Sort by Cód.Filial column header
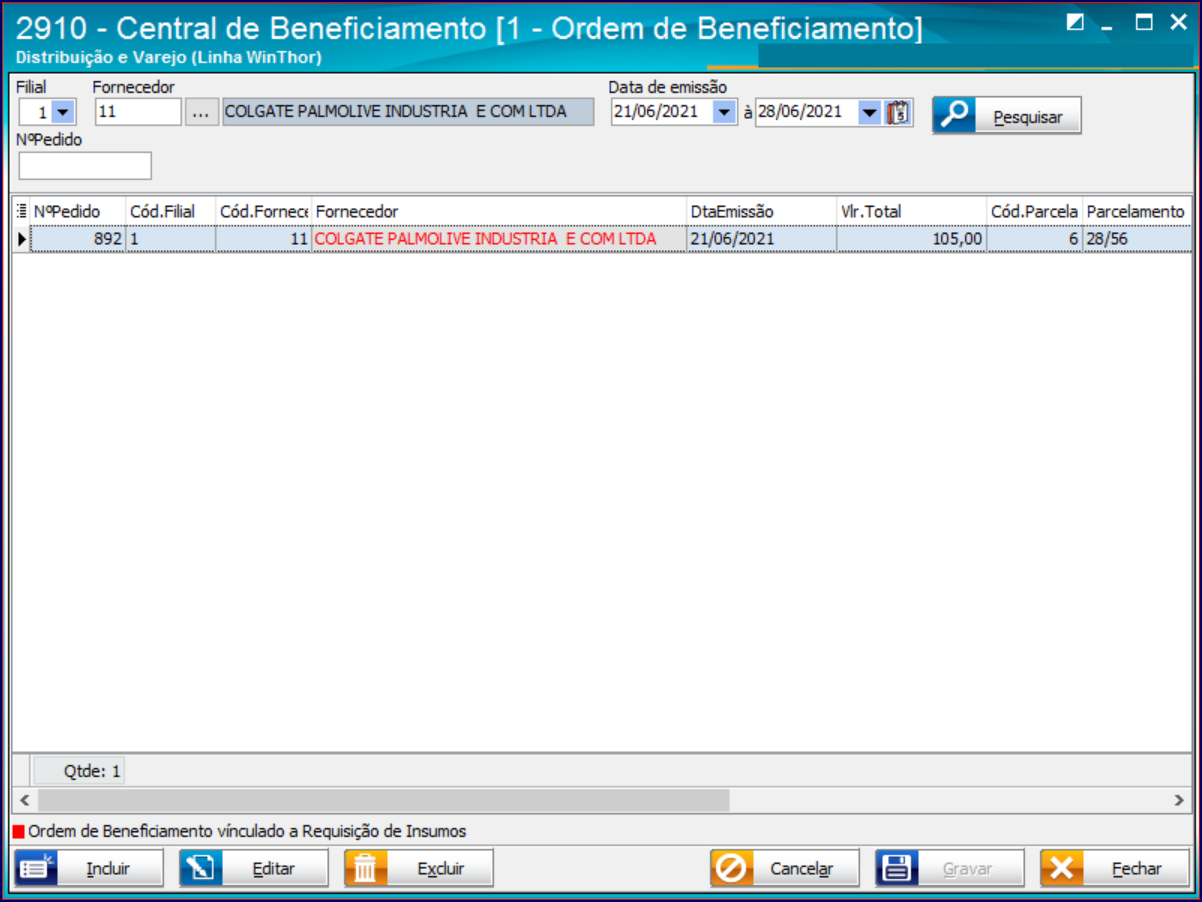 click(170, 212)
